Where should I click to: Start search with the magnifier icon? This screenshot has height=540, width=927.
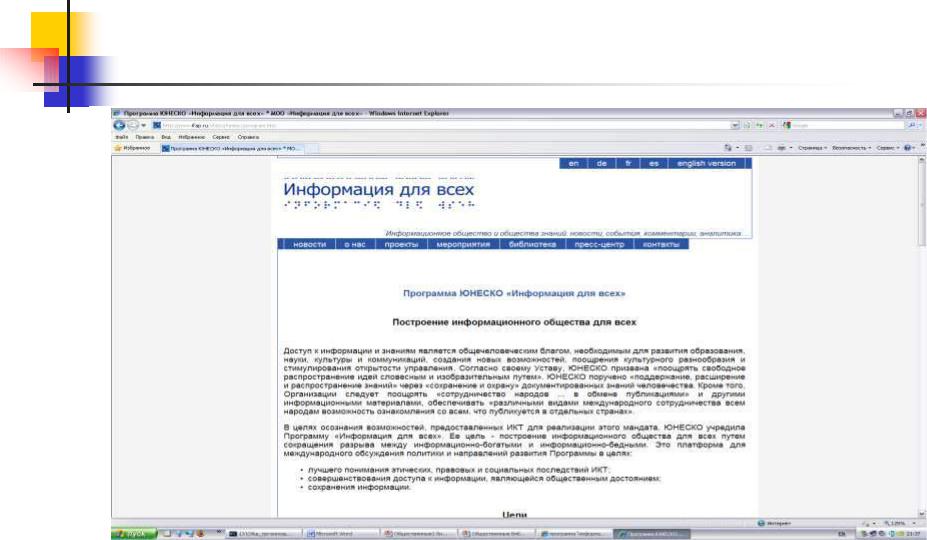912,125
